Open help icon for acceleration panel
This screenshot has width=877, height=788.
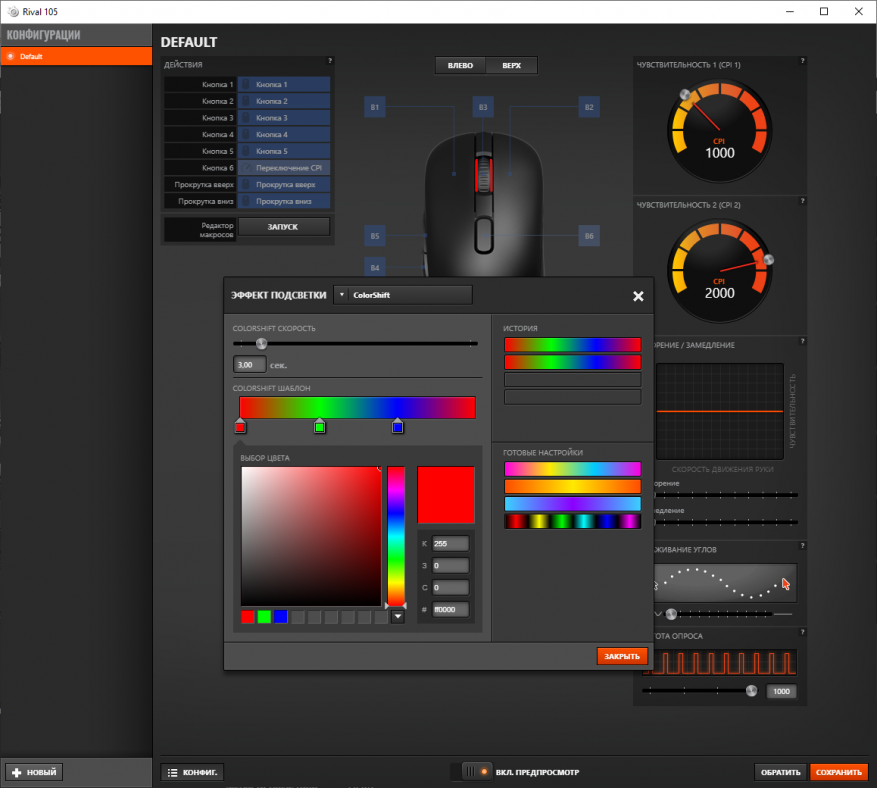tap(803, 341)
